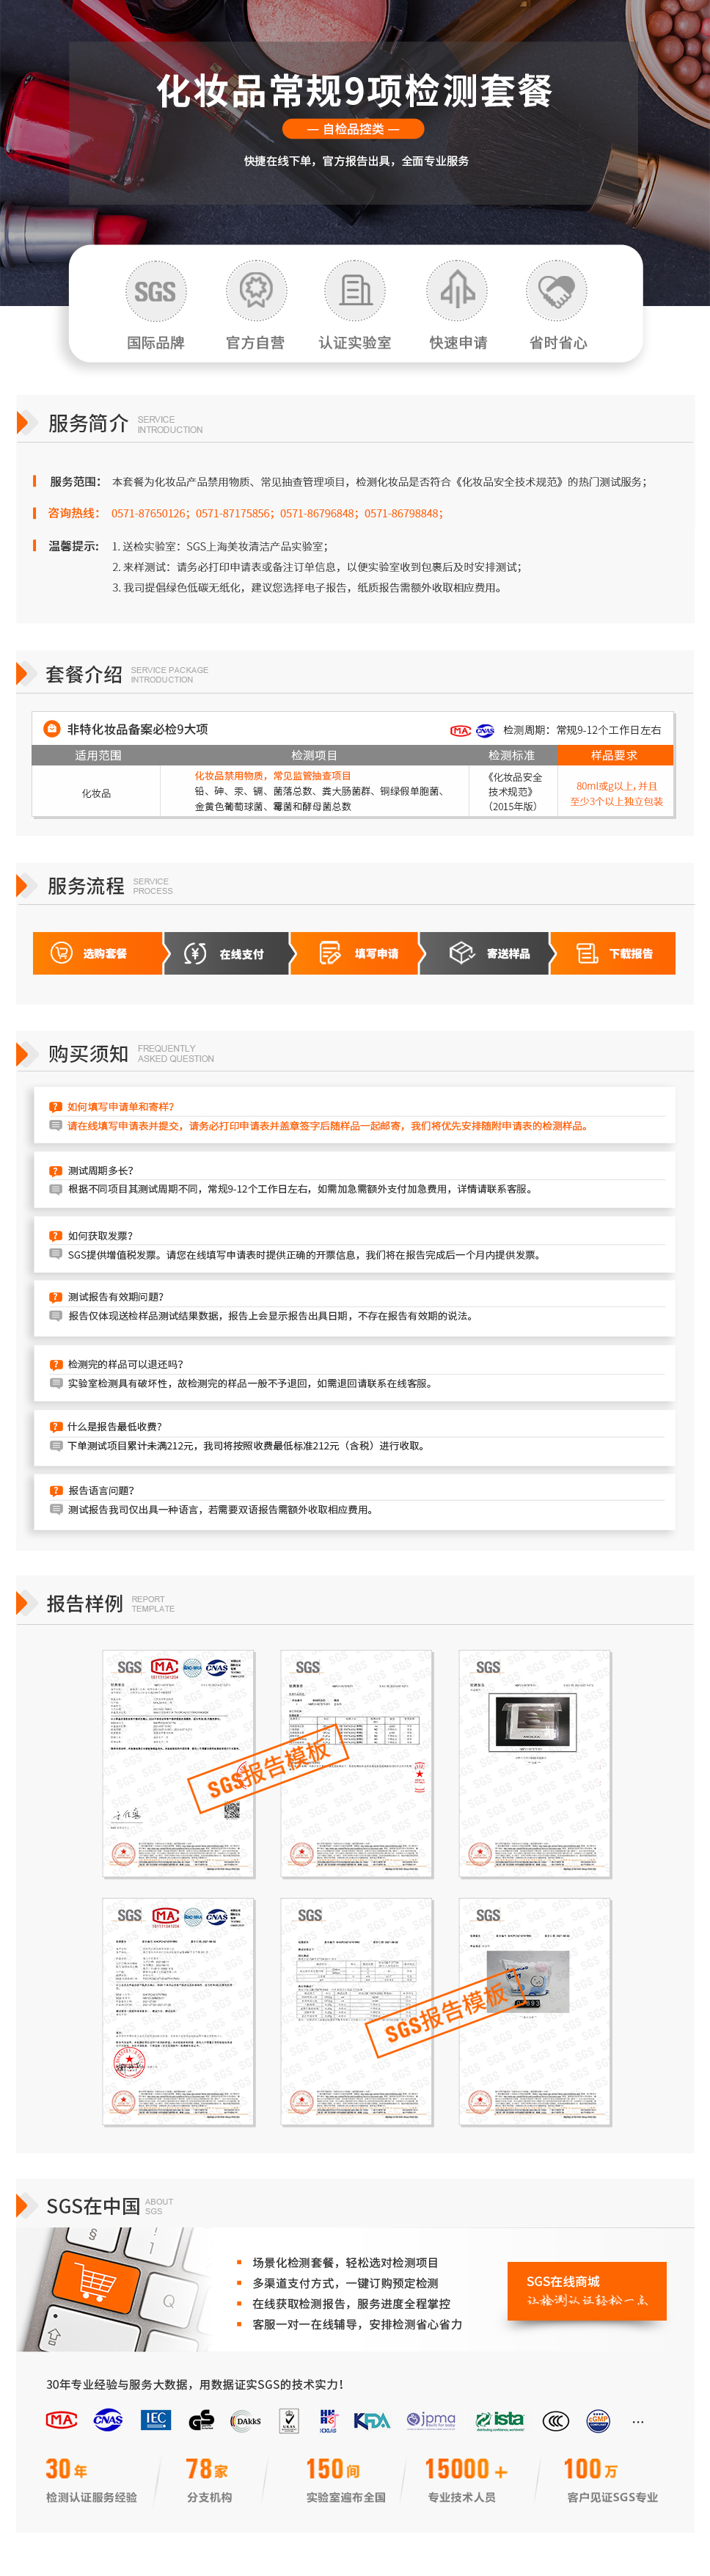Click the CNAS logo beside 检测周期
The image size is (710, 2576).
click(x=485, y=731)
